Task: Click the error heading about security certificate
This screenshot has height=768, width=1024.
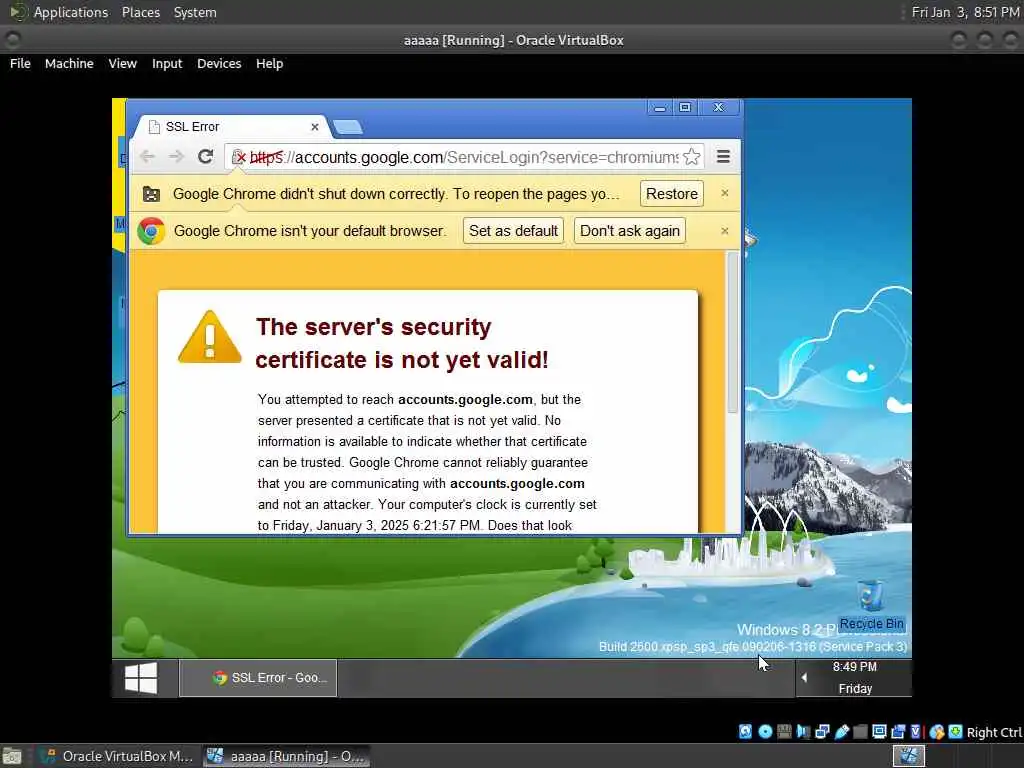Action: (x=402, y=344)
